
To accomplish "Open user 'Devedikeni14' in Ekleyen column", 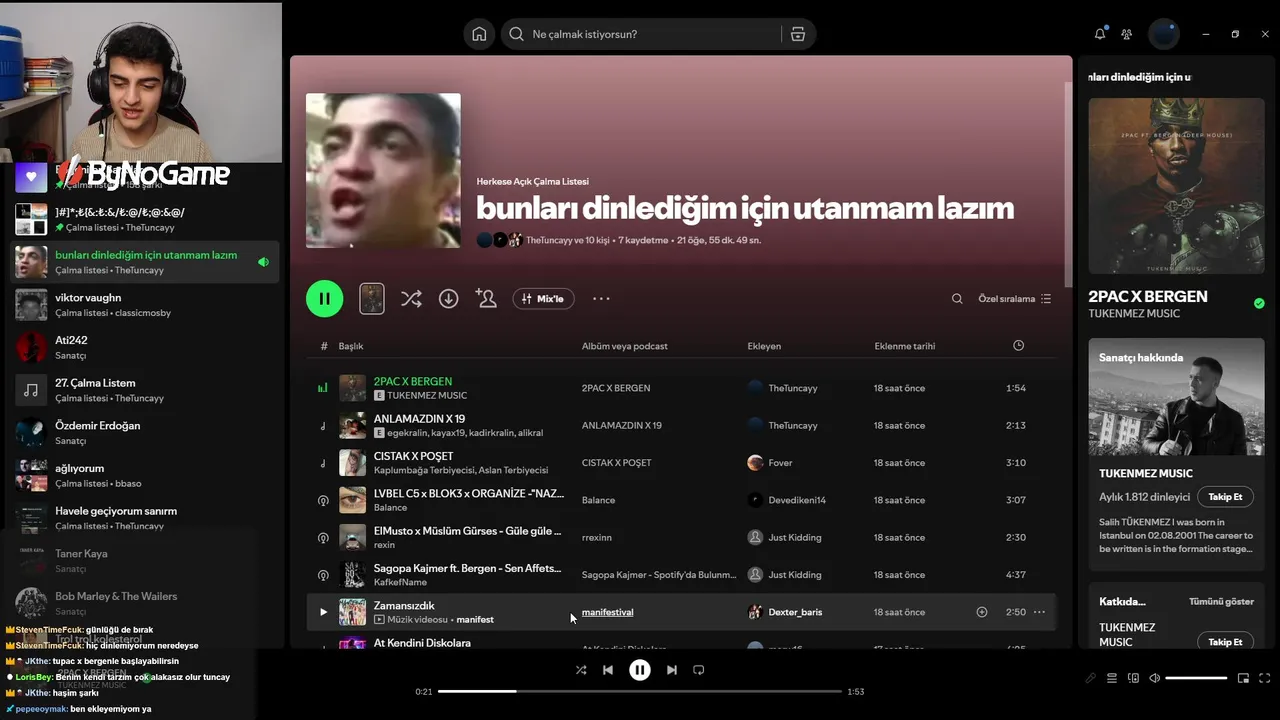I will point(797,500).
